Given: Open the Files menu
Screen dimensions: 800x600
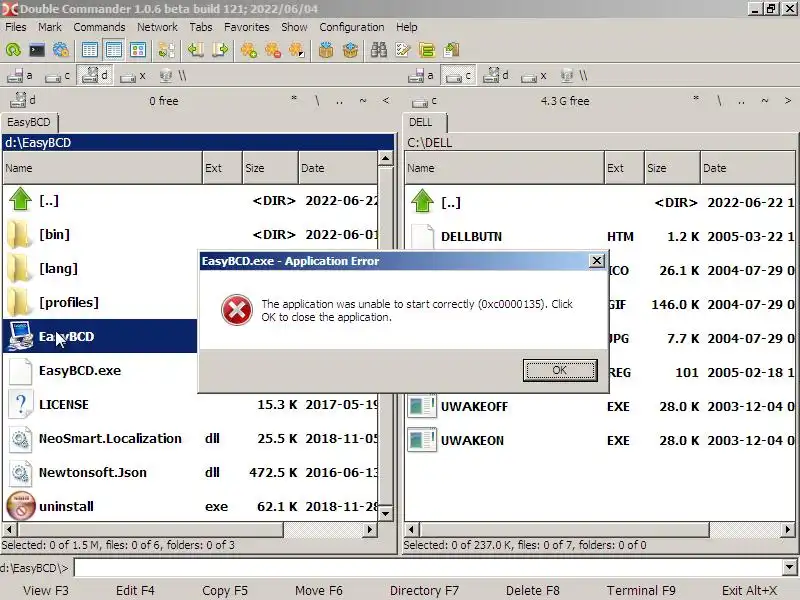Looking at the screenshot, I should 16,27.
